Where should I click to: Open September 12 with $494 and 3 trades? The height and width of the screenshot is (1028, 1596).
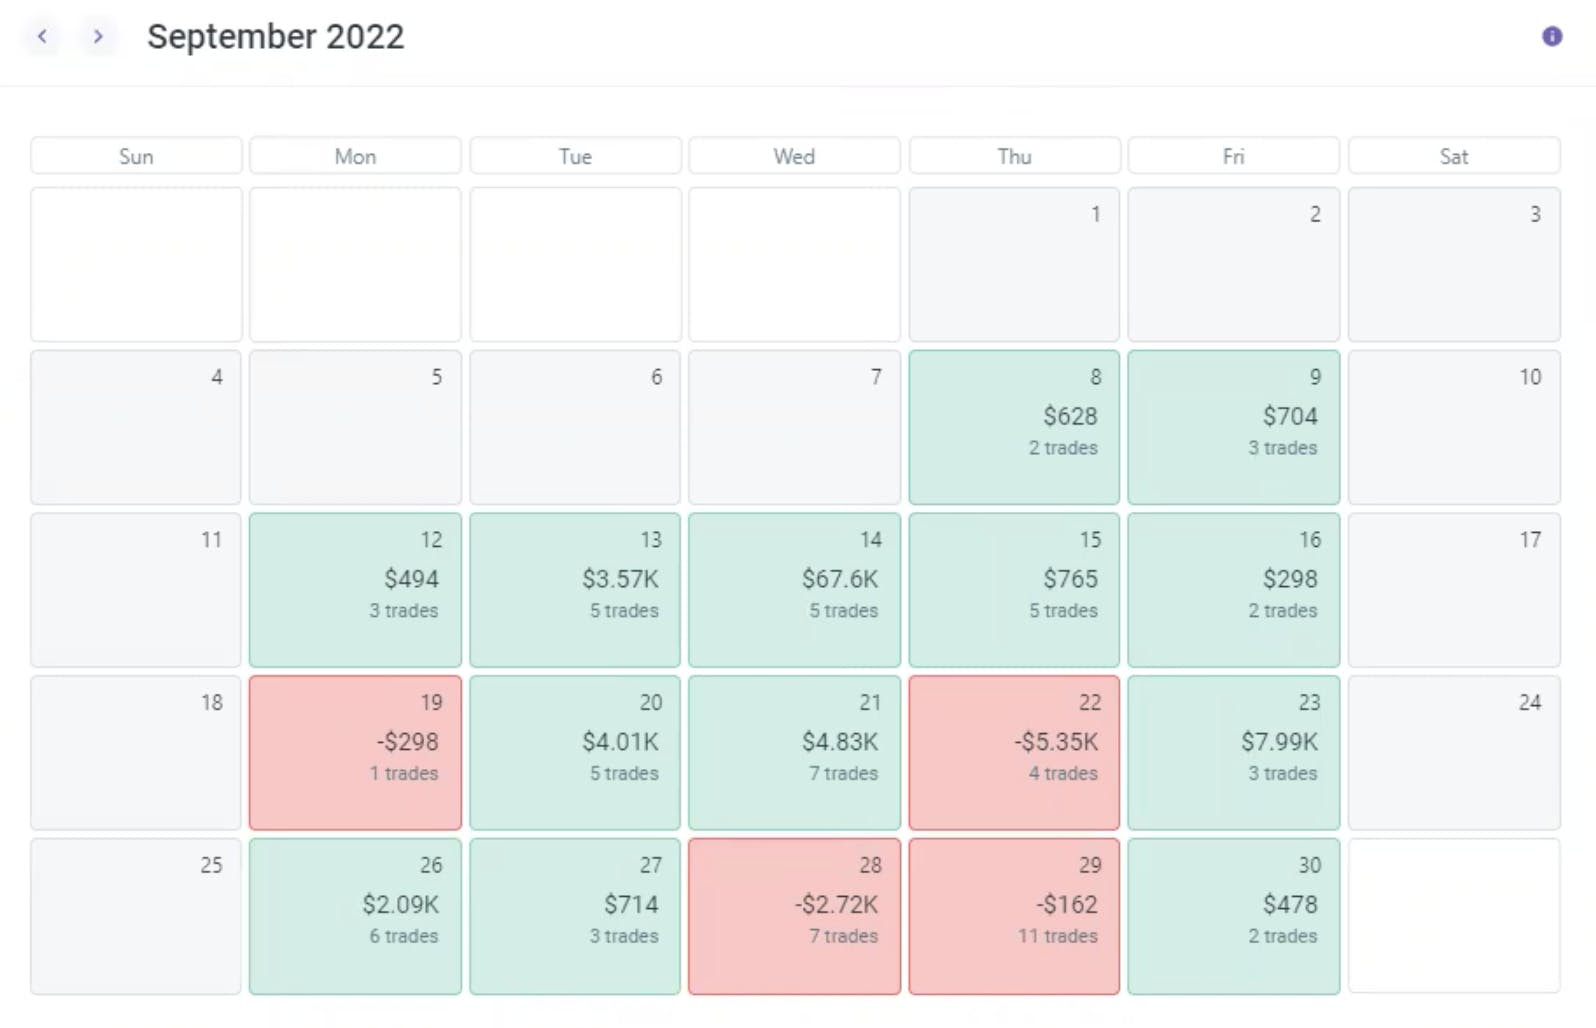[354, 590]
